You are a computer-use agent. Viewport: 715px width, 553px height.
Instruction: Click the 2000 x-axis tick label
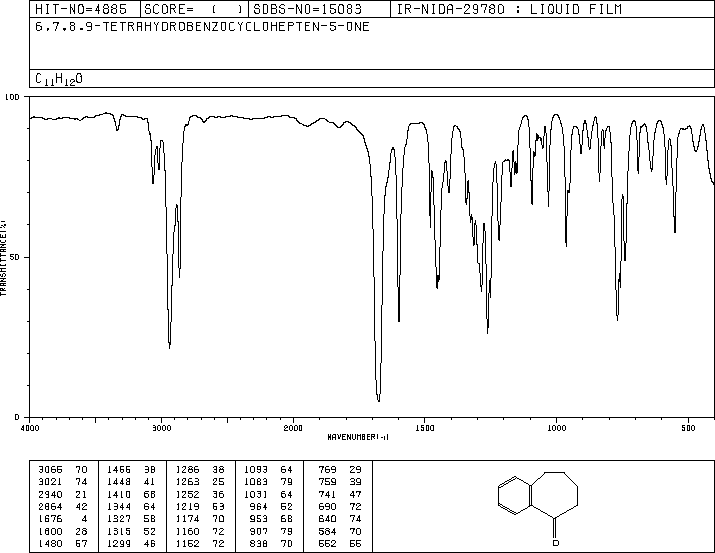tap(293, 428)
